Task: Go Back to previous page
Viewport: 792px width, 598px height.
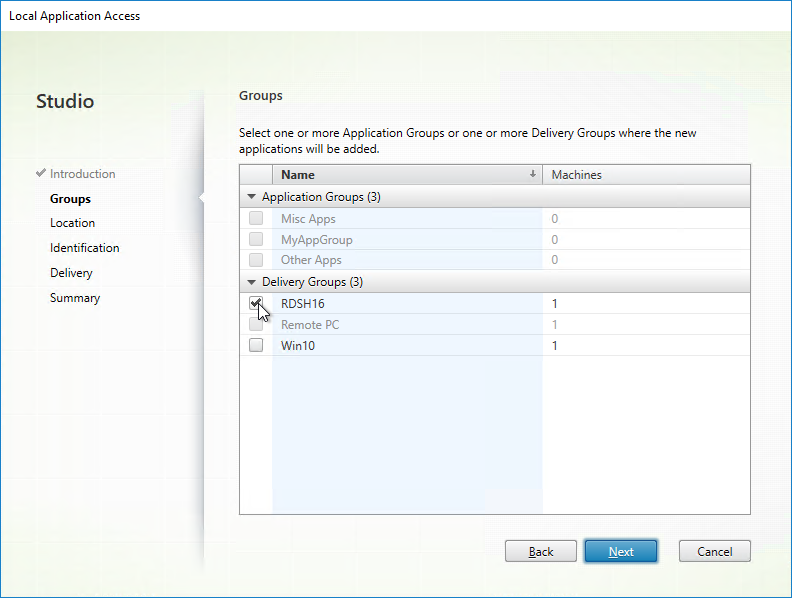Action: coord(540,551)
